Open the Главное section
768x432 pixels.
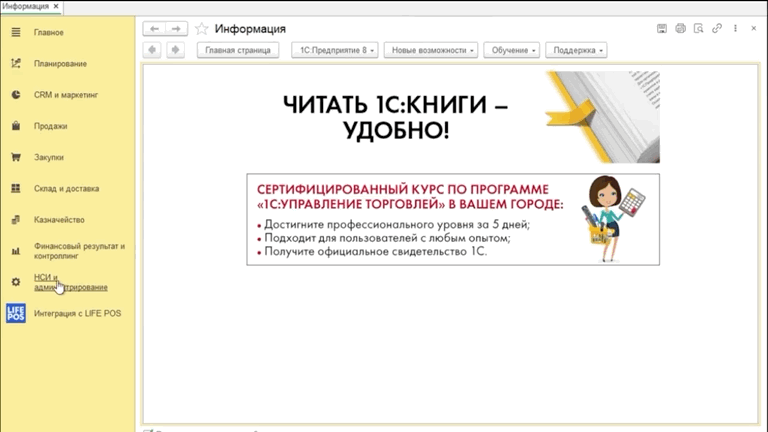pos(48,32)
